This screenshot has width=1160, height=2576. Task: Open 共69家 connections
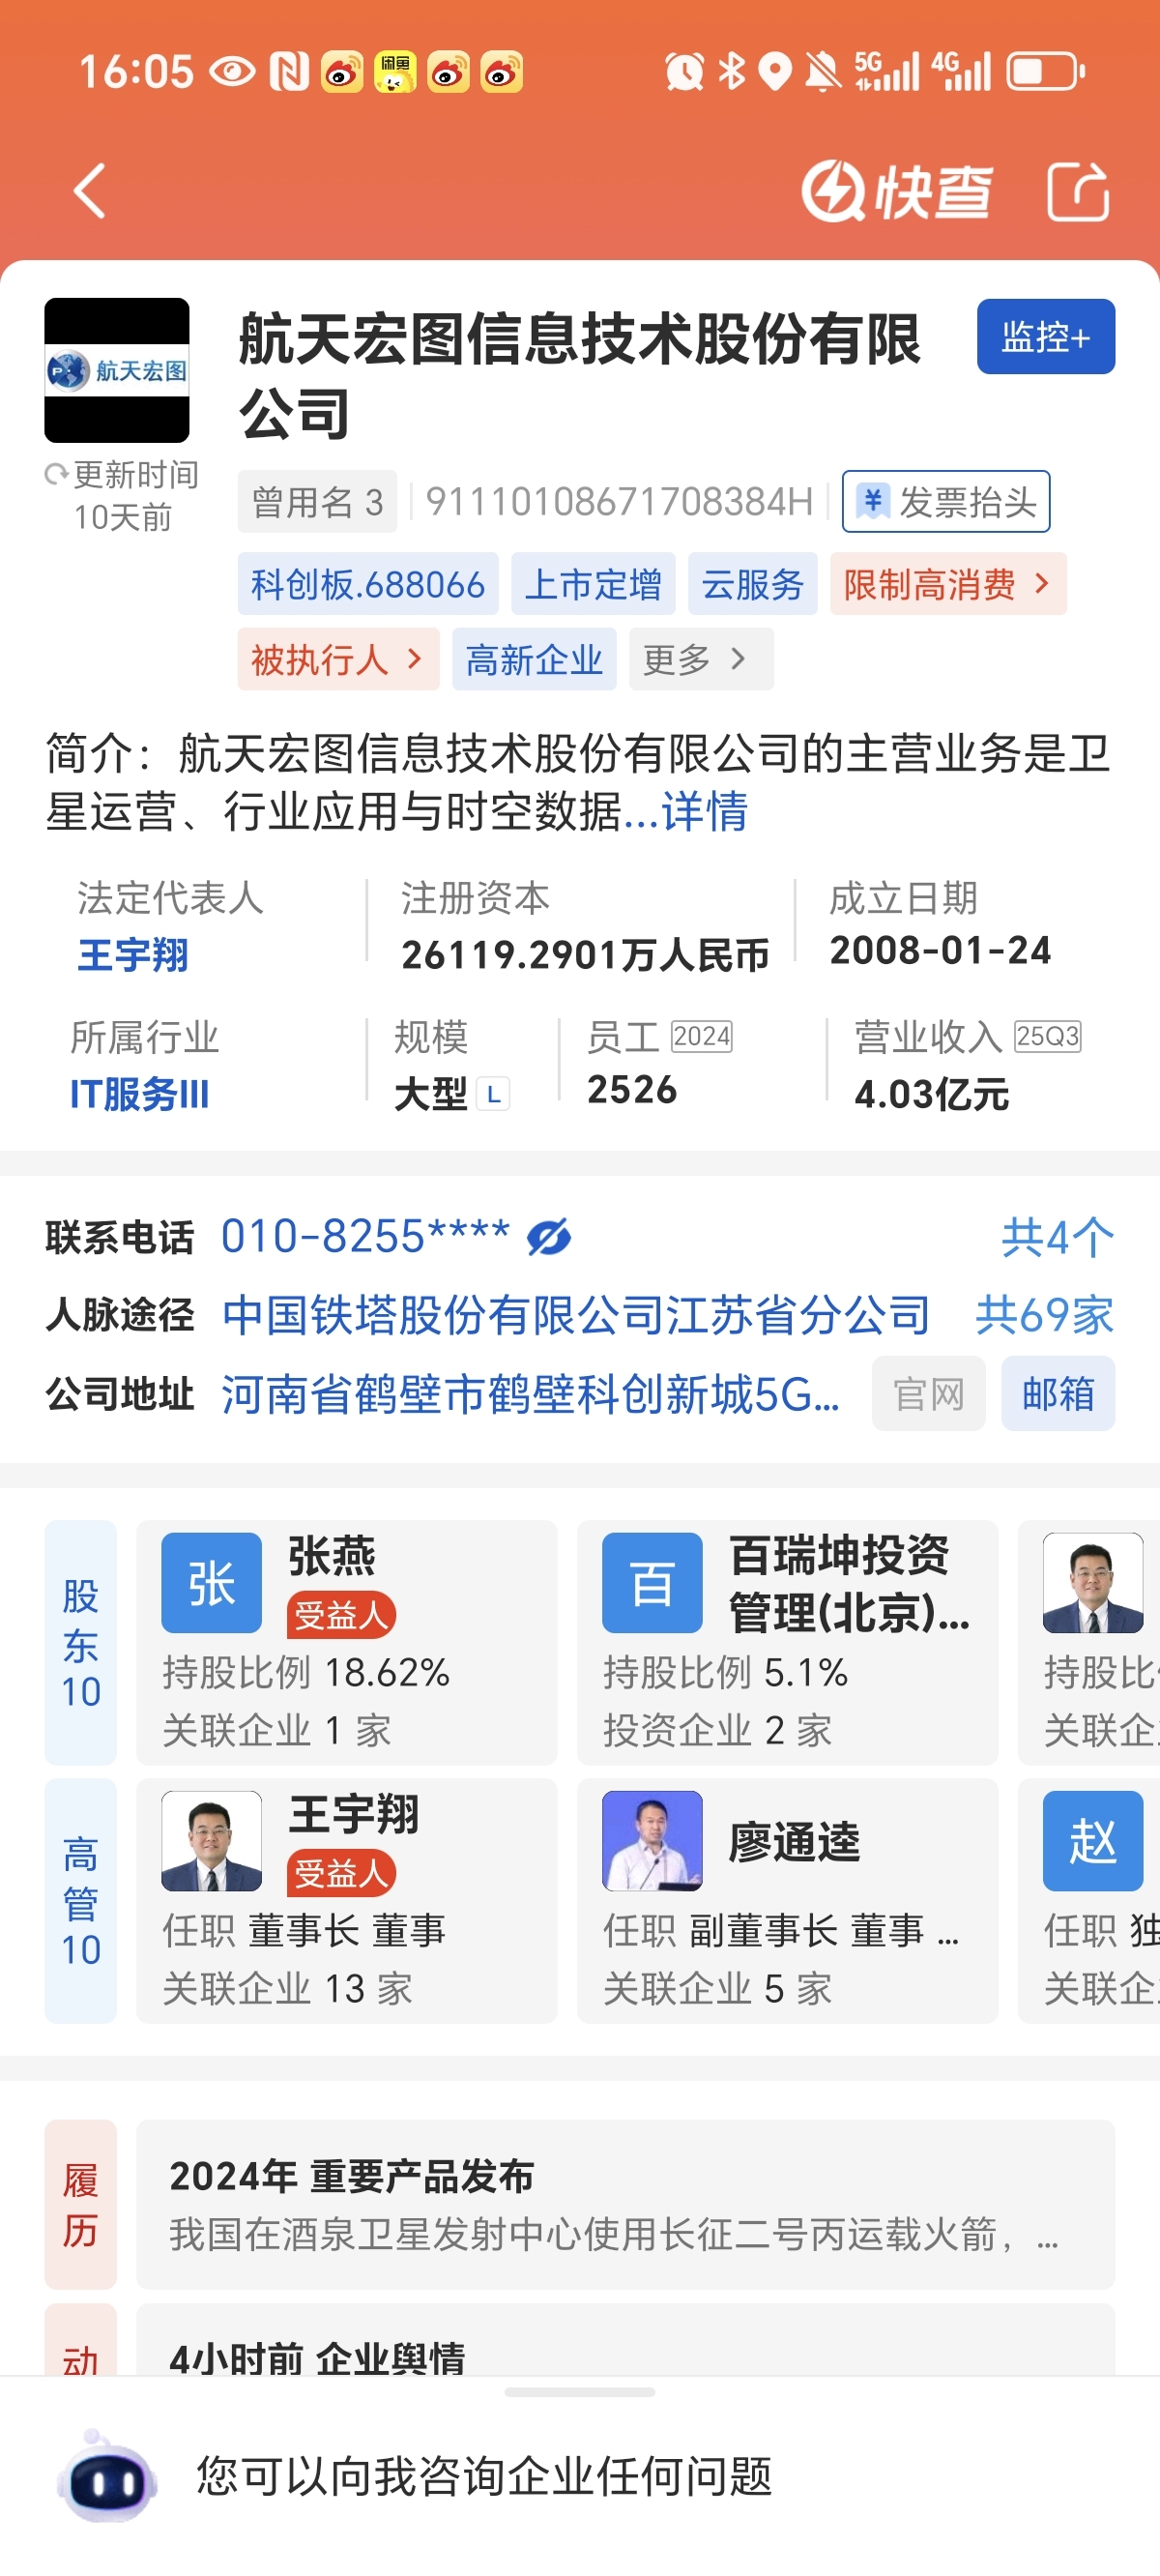(1044, 1314)
